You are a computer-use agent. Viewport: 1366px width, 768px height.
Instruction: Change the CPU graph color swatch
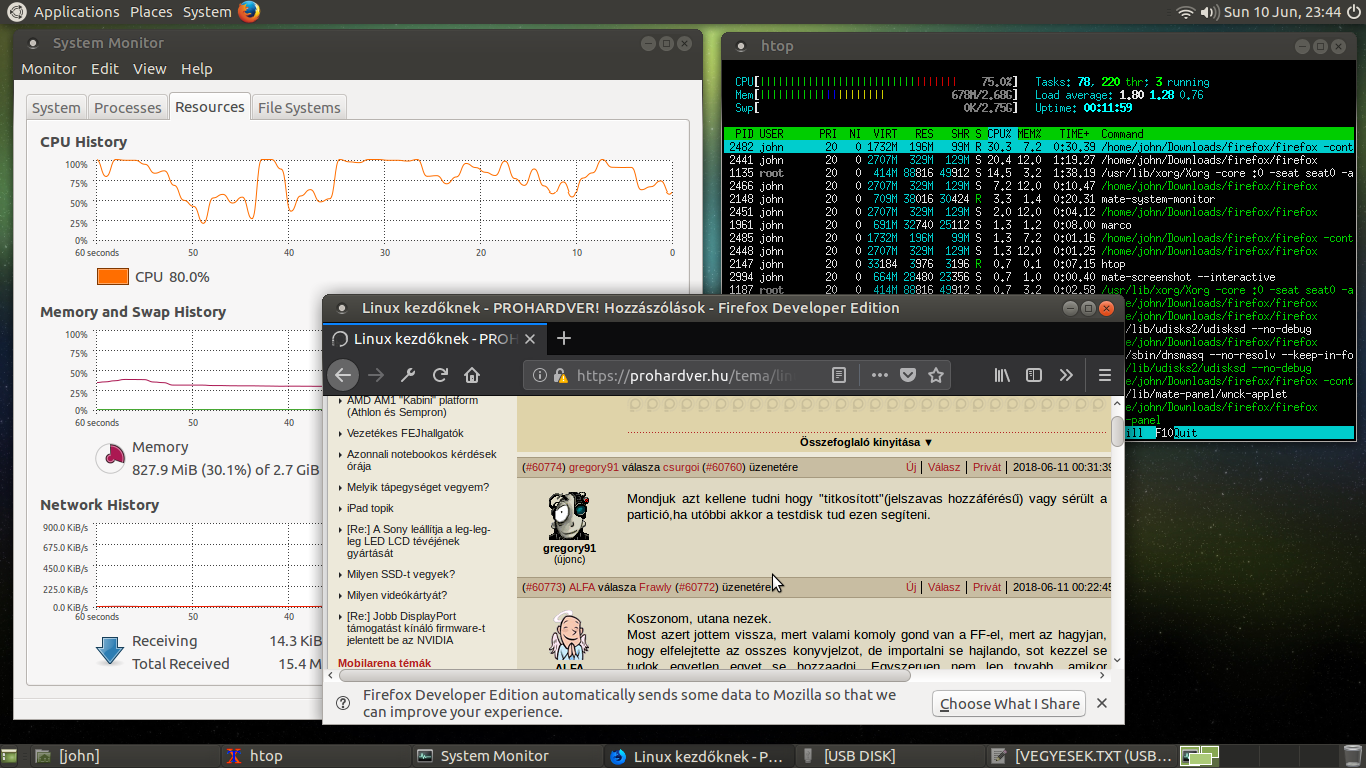(x=113, y=277)
